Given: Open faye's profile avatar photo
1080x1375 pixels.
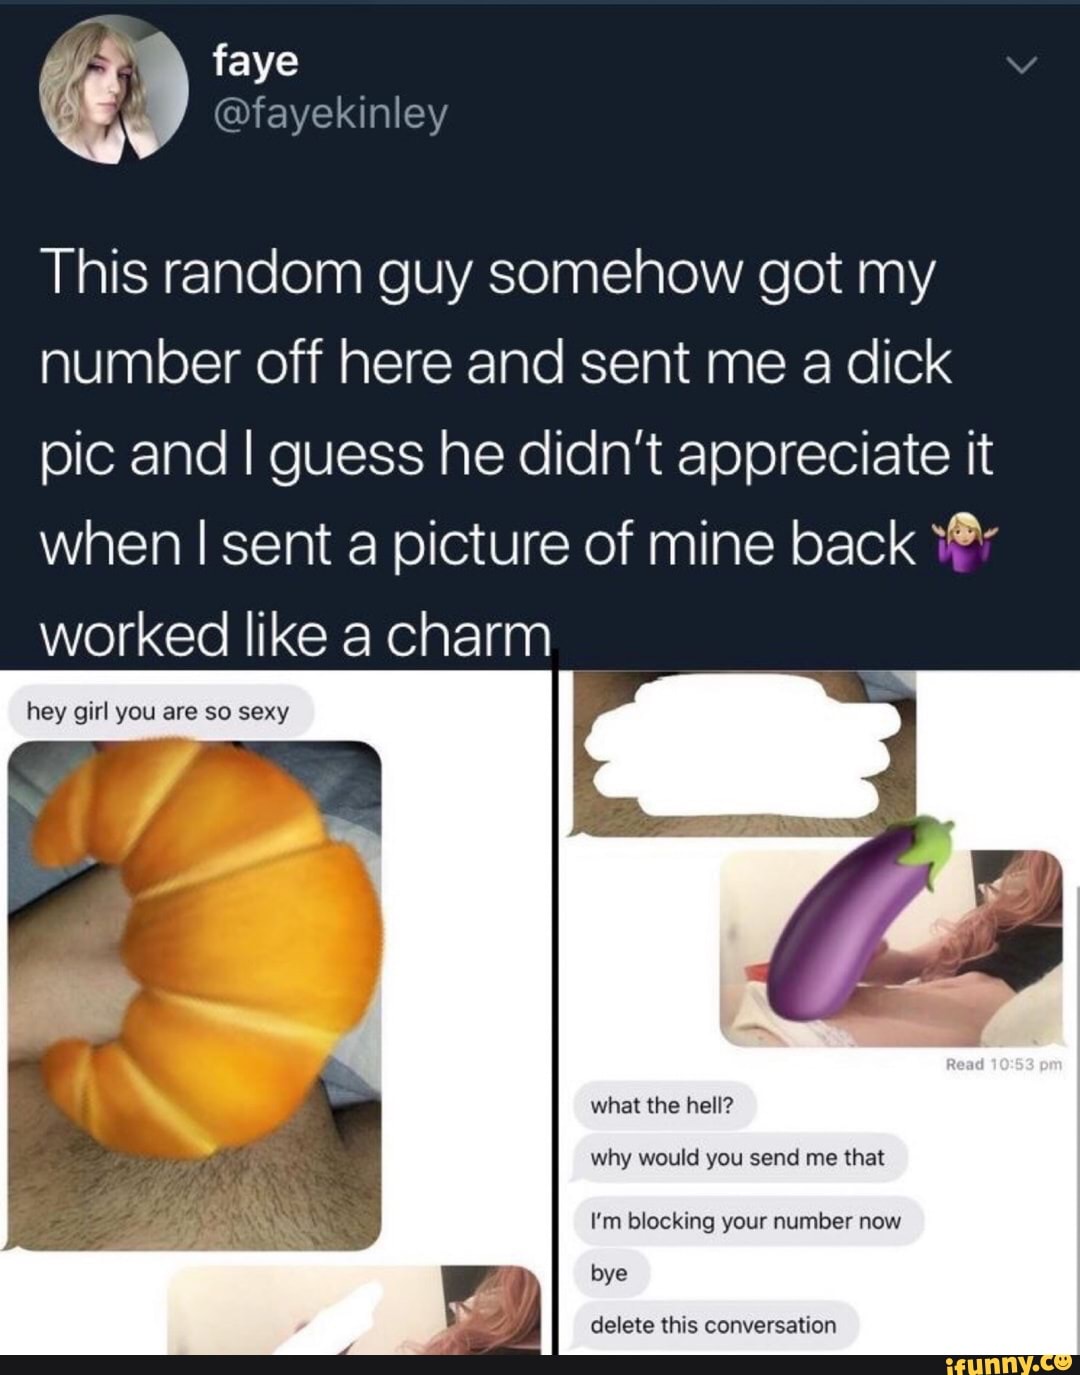Looking at the screenshot, I should point(113,88).
